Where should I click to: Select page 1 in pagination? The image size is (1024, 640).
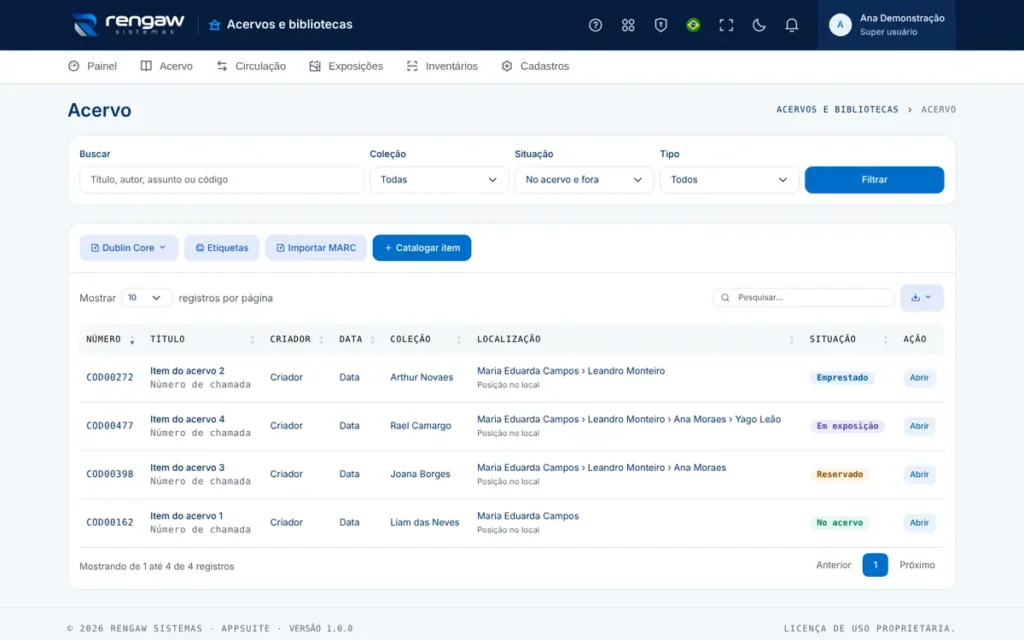874,565
